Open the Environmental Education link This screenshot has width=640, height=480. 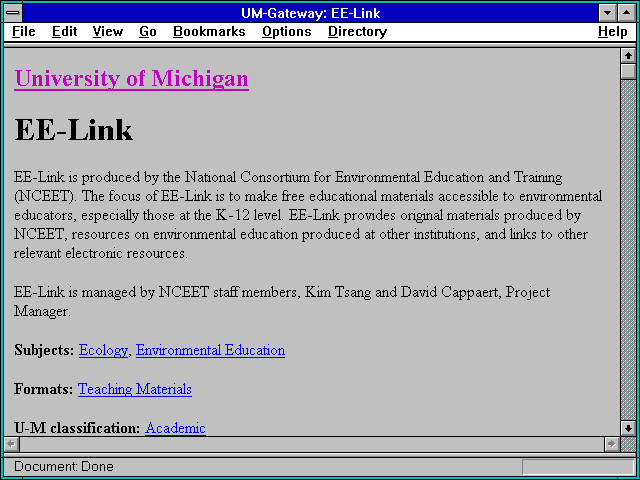[210, 350]
